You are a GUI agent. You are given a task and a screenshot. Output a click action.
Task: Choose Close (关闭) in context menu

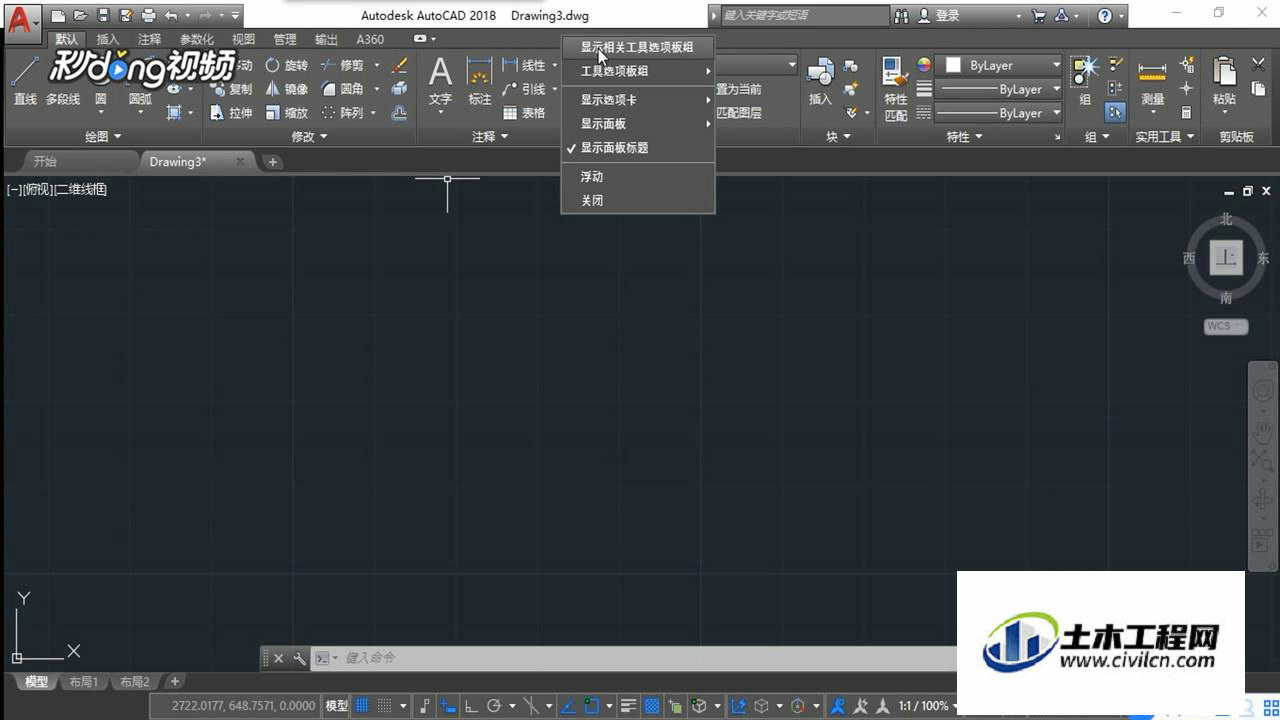(638, 200)
